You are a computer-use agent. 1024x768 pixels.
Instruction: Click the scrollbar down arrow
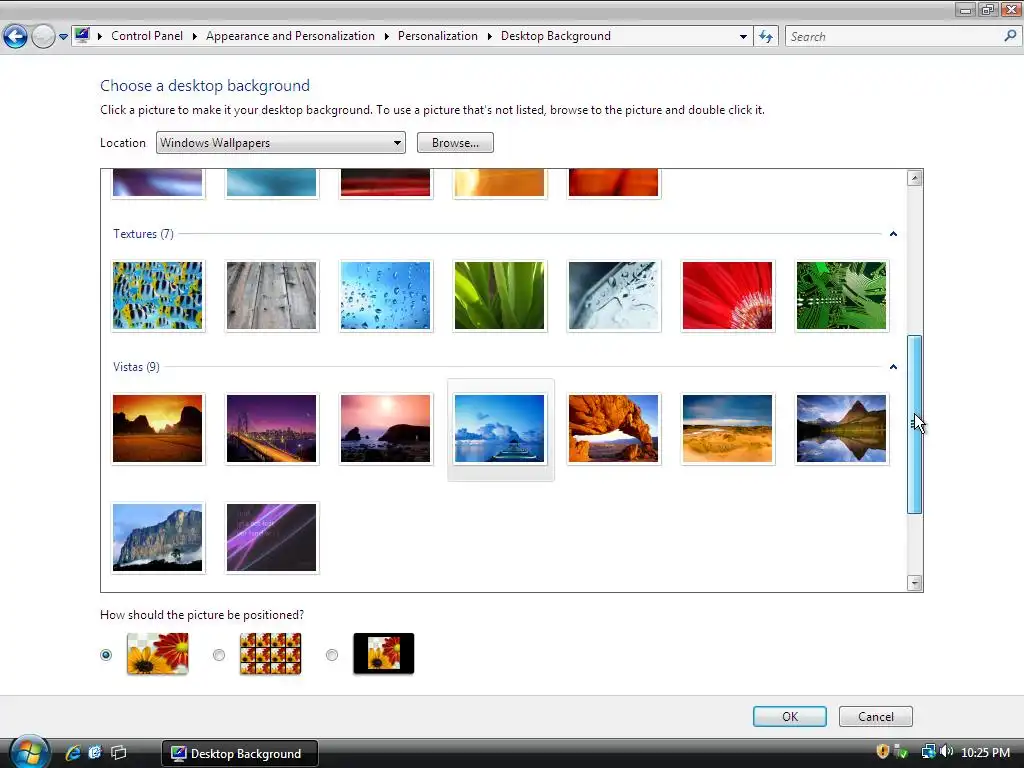915,583
